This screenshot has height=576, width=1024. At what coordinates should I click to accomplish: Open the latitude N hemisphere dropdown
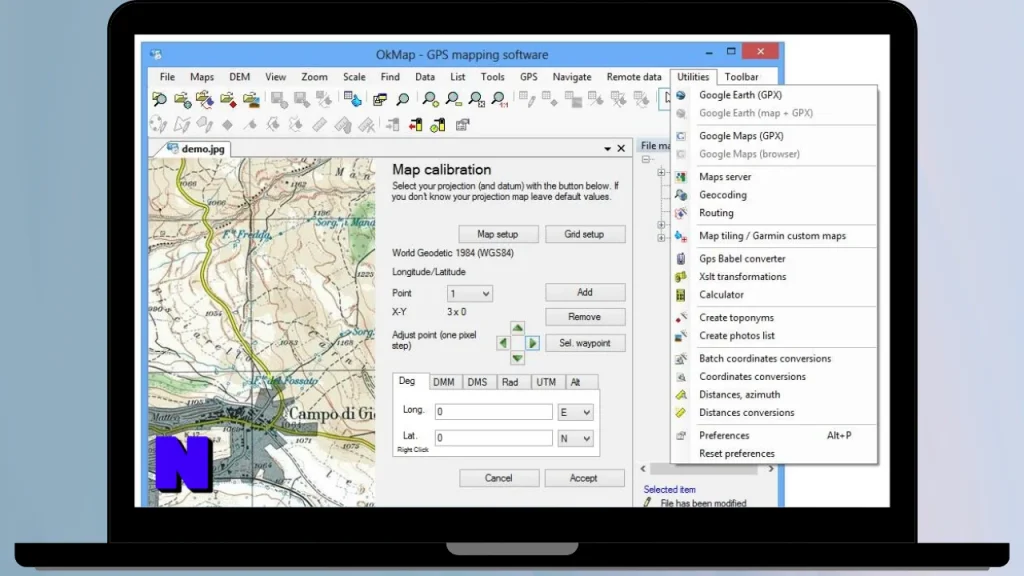coord(575,438)
